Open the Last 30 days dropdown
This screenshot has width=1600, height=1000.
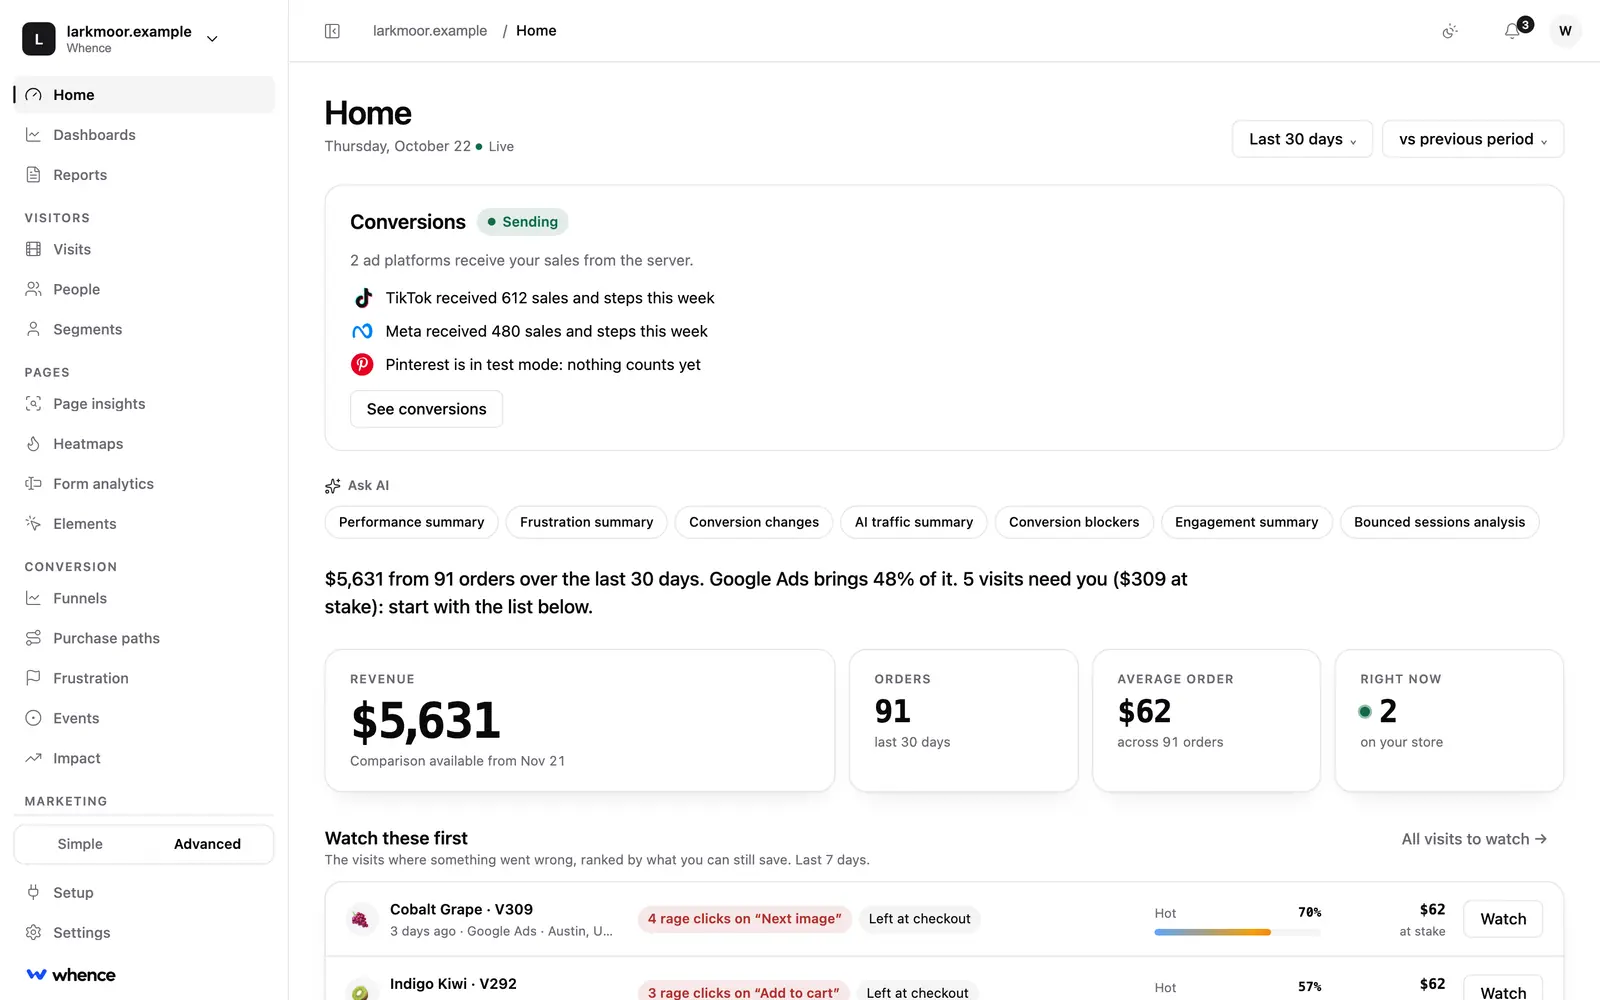coord(1302,139)
